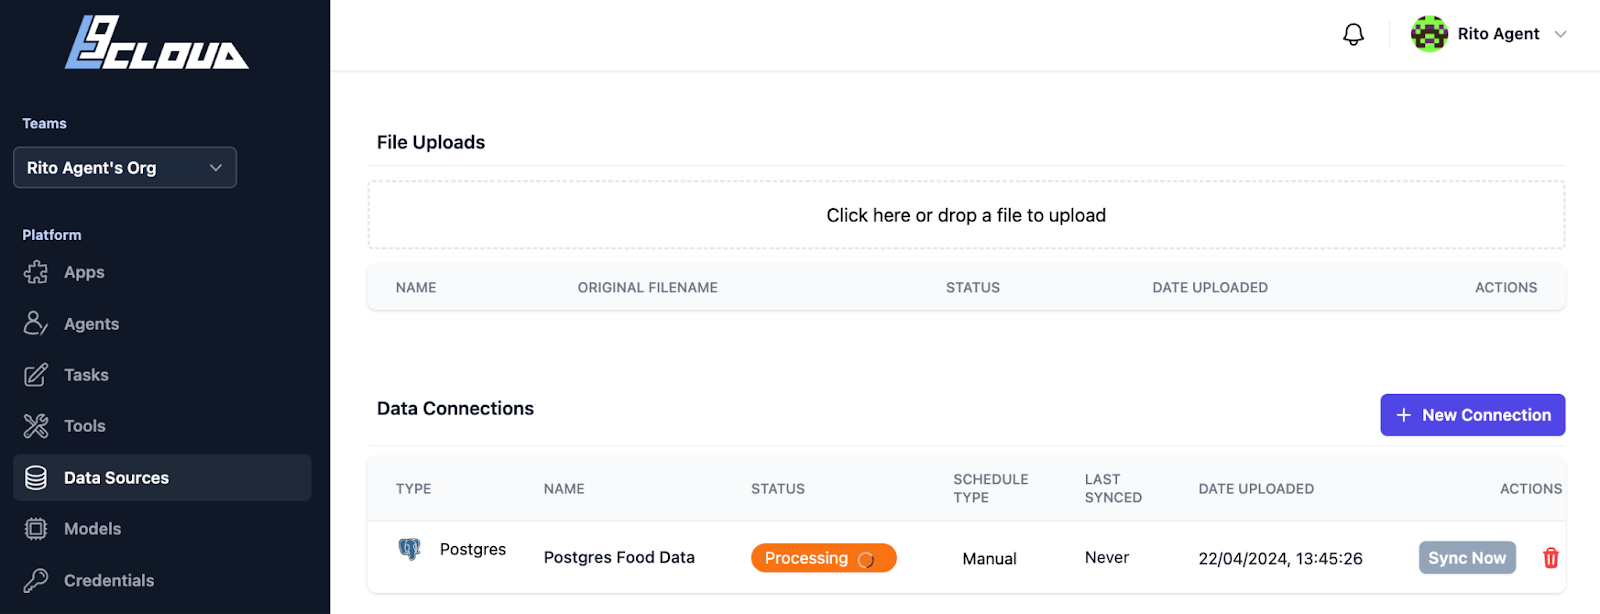The image size is (1600, 614).
Task: Click the file upload drop zone
Action: click(x=966, y=215)
